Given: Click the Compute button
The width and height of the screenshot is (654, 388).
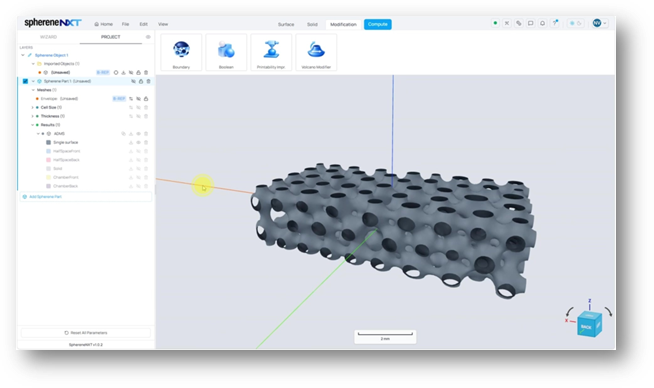Looking at the screenshot, I should 377,24.
